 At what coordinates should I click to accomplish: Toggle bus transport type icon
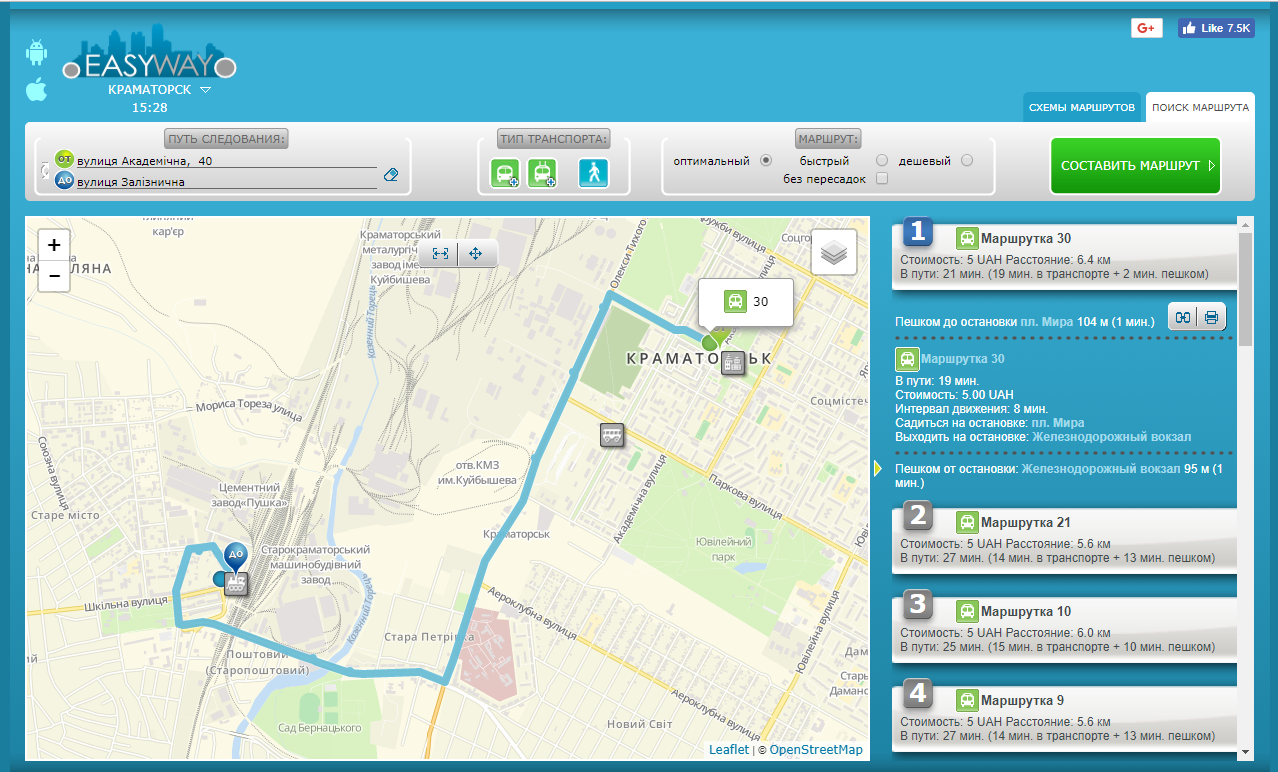point(504,173)
